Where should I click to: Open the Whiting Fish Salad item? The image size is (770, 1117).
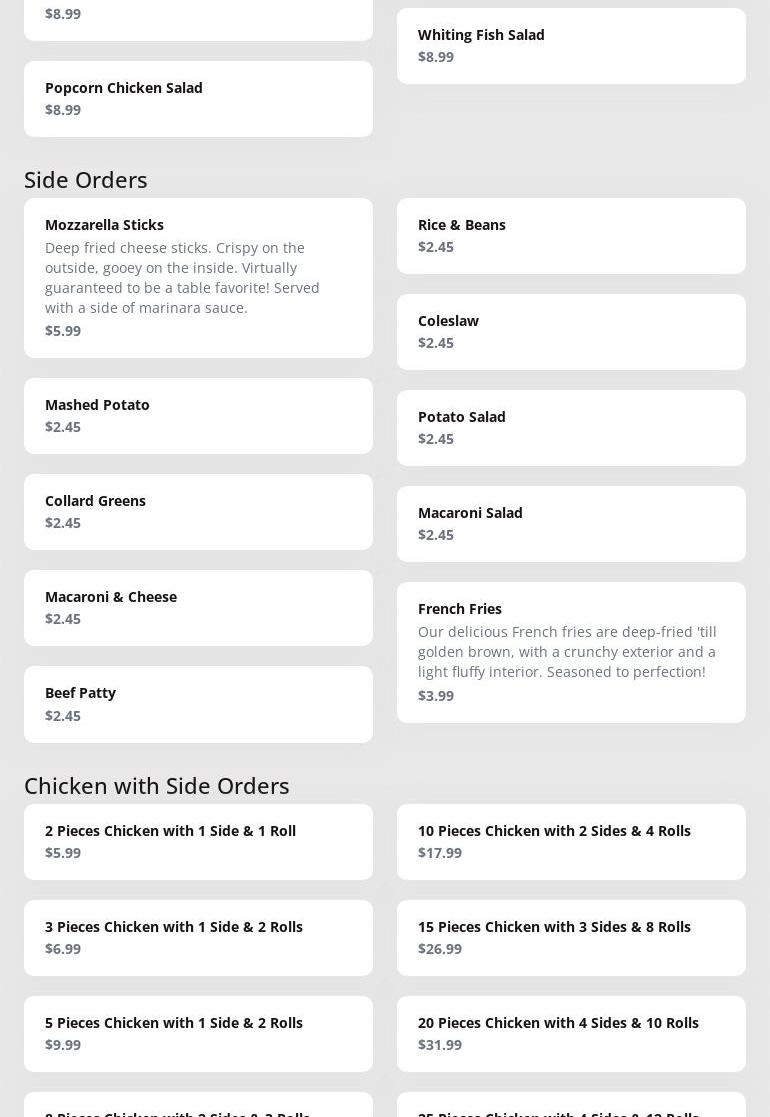(571, 45)
